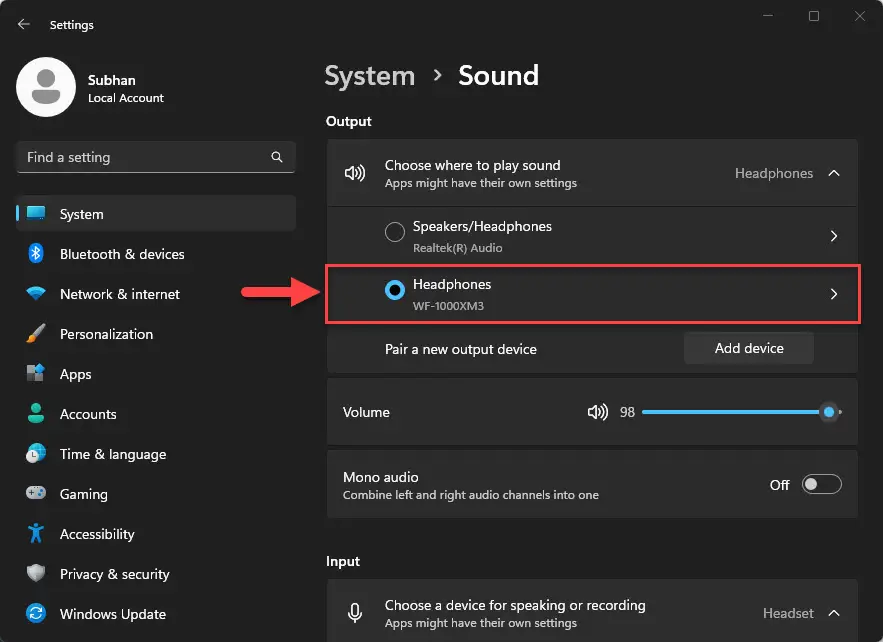Click the Bluetooth icon in sidebar
This screenshot has height=642, width=883.
pos(36,253)
